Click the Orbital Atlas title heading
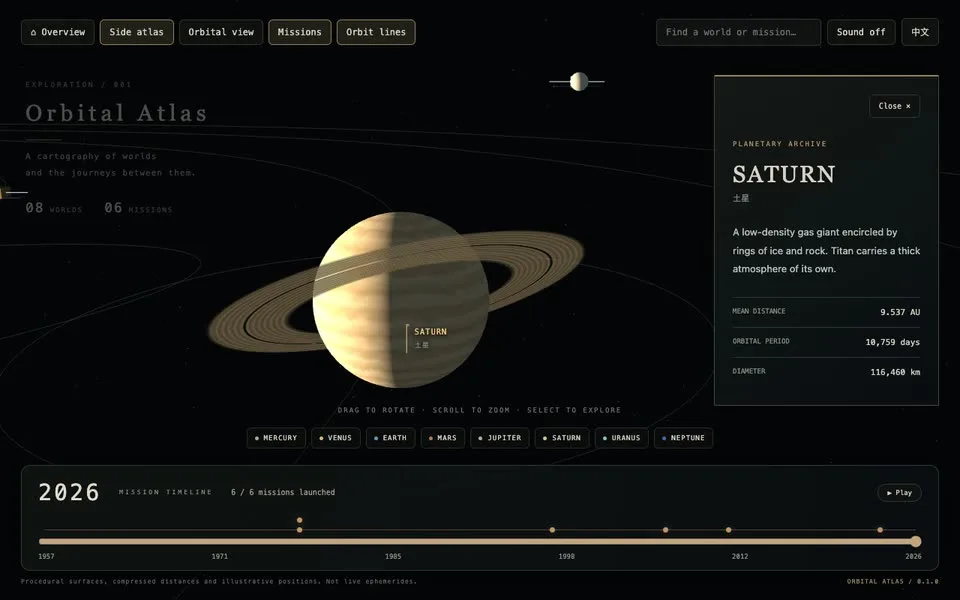 [x=116, y=113]
